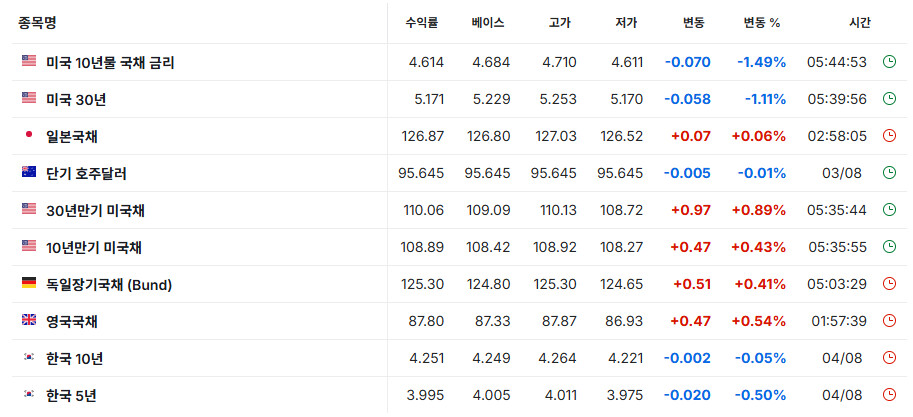Screen dimensions: 913x417
Task: Click German flag icon beside 독일장기국채 (Bund)
Action: click(x=29, y=283)
